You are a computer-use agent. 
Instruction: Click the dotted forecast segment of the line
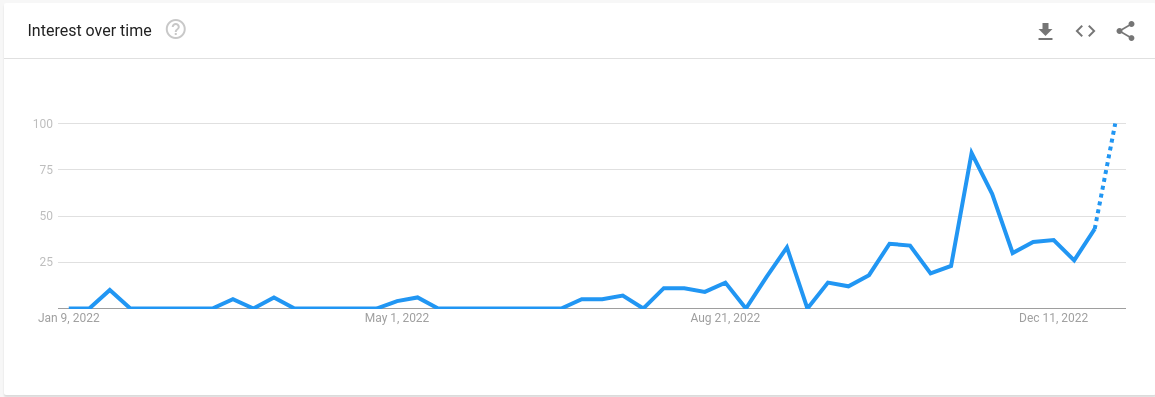(x=1106, y=176)
